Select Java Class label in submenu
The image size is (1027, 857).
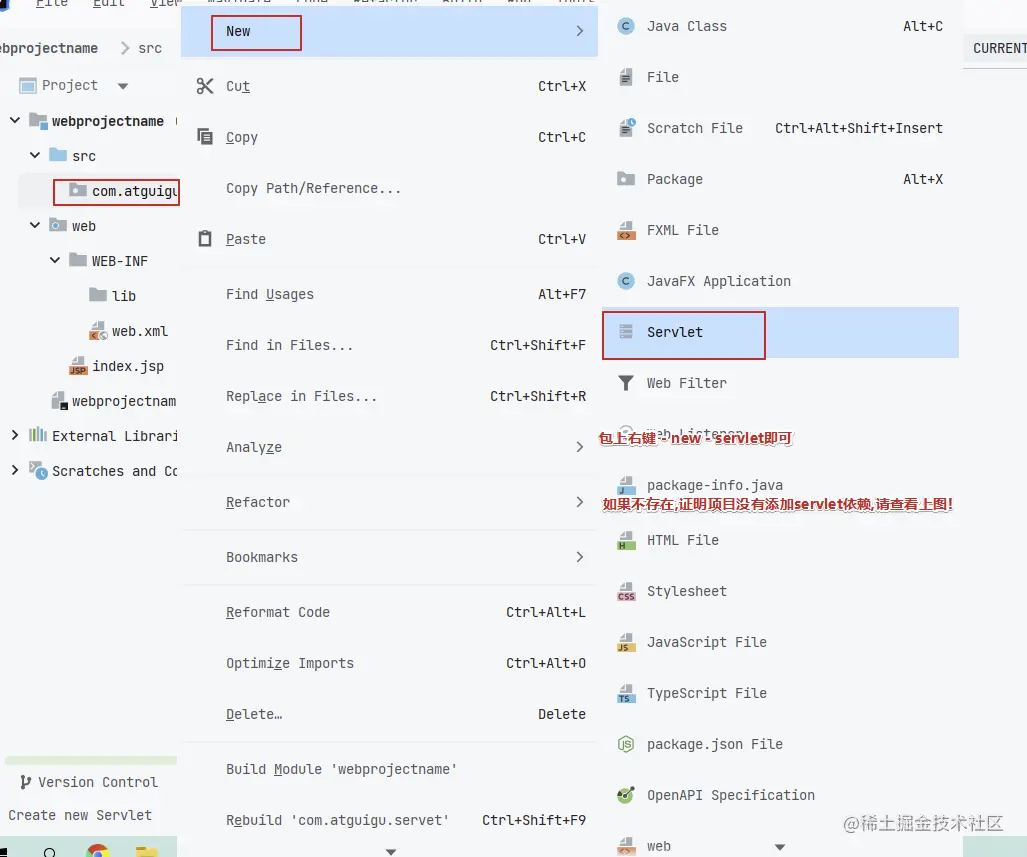pos(686,26)
